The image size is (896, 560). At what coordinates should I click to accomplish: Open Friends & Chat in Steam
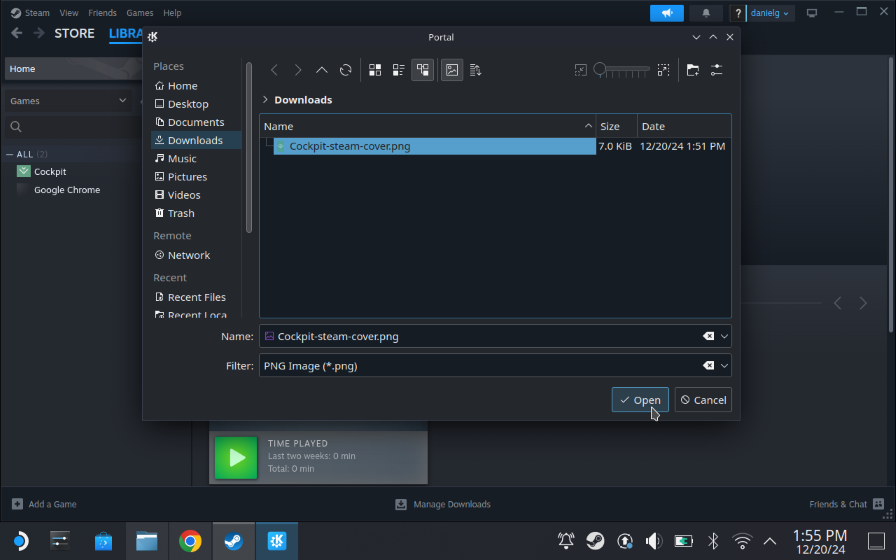coord(846,504)
